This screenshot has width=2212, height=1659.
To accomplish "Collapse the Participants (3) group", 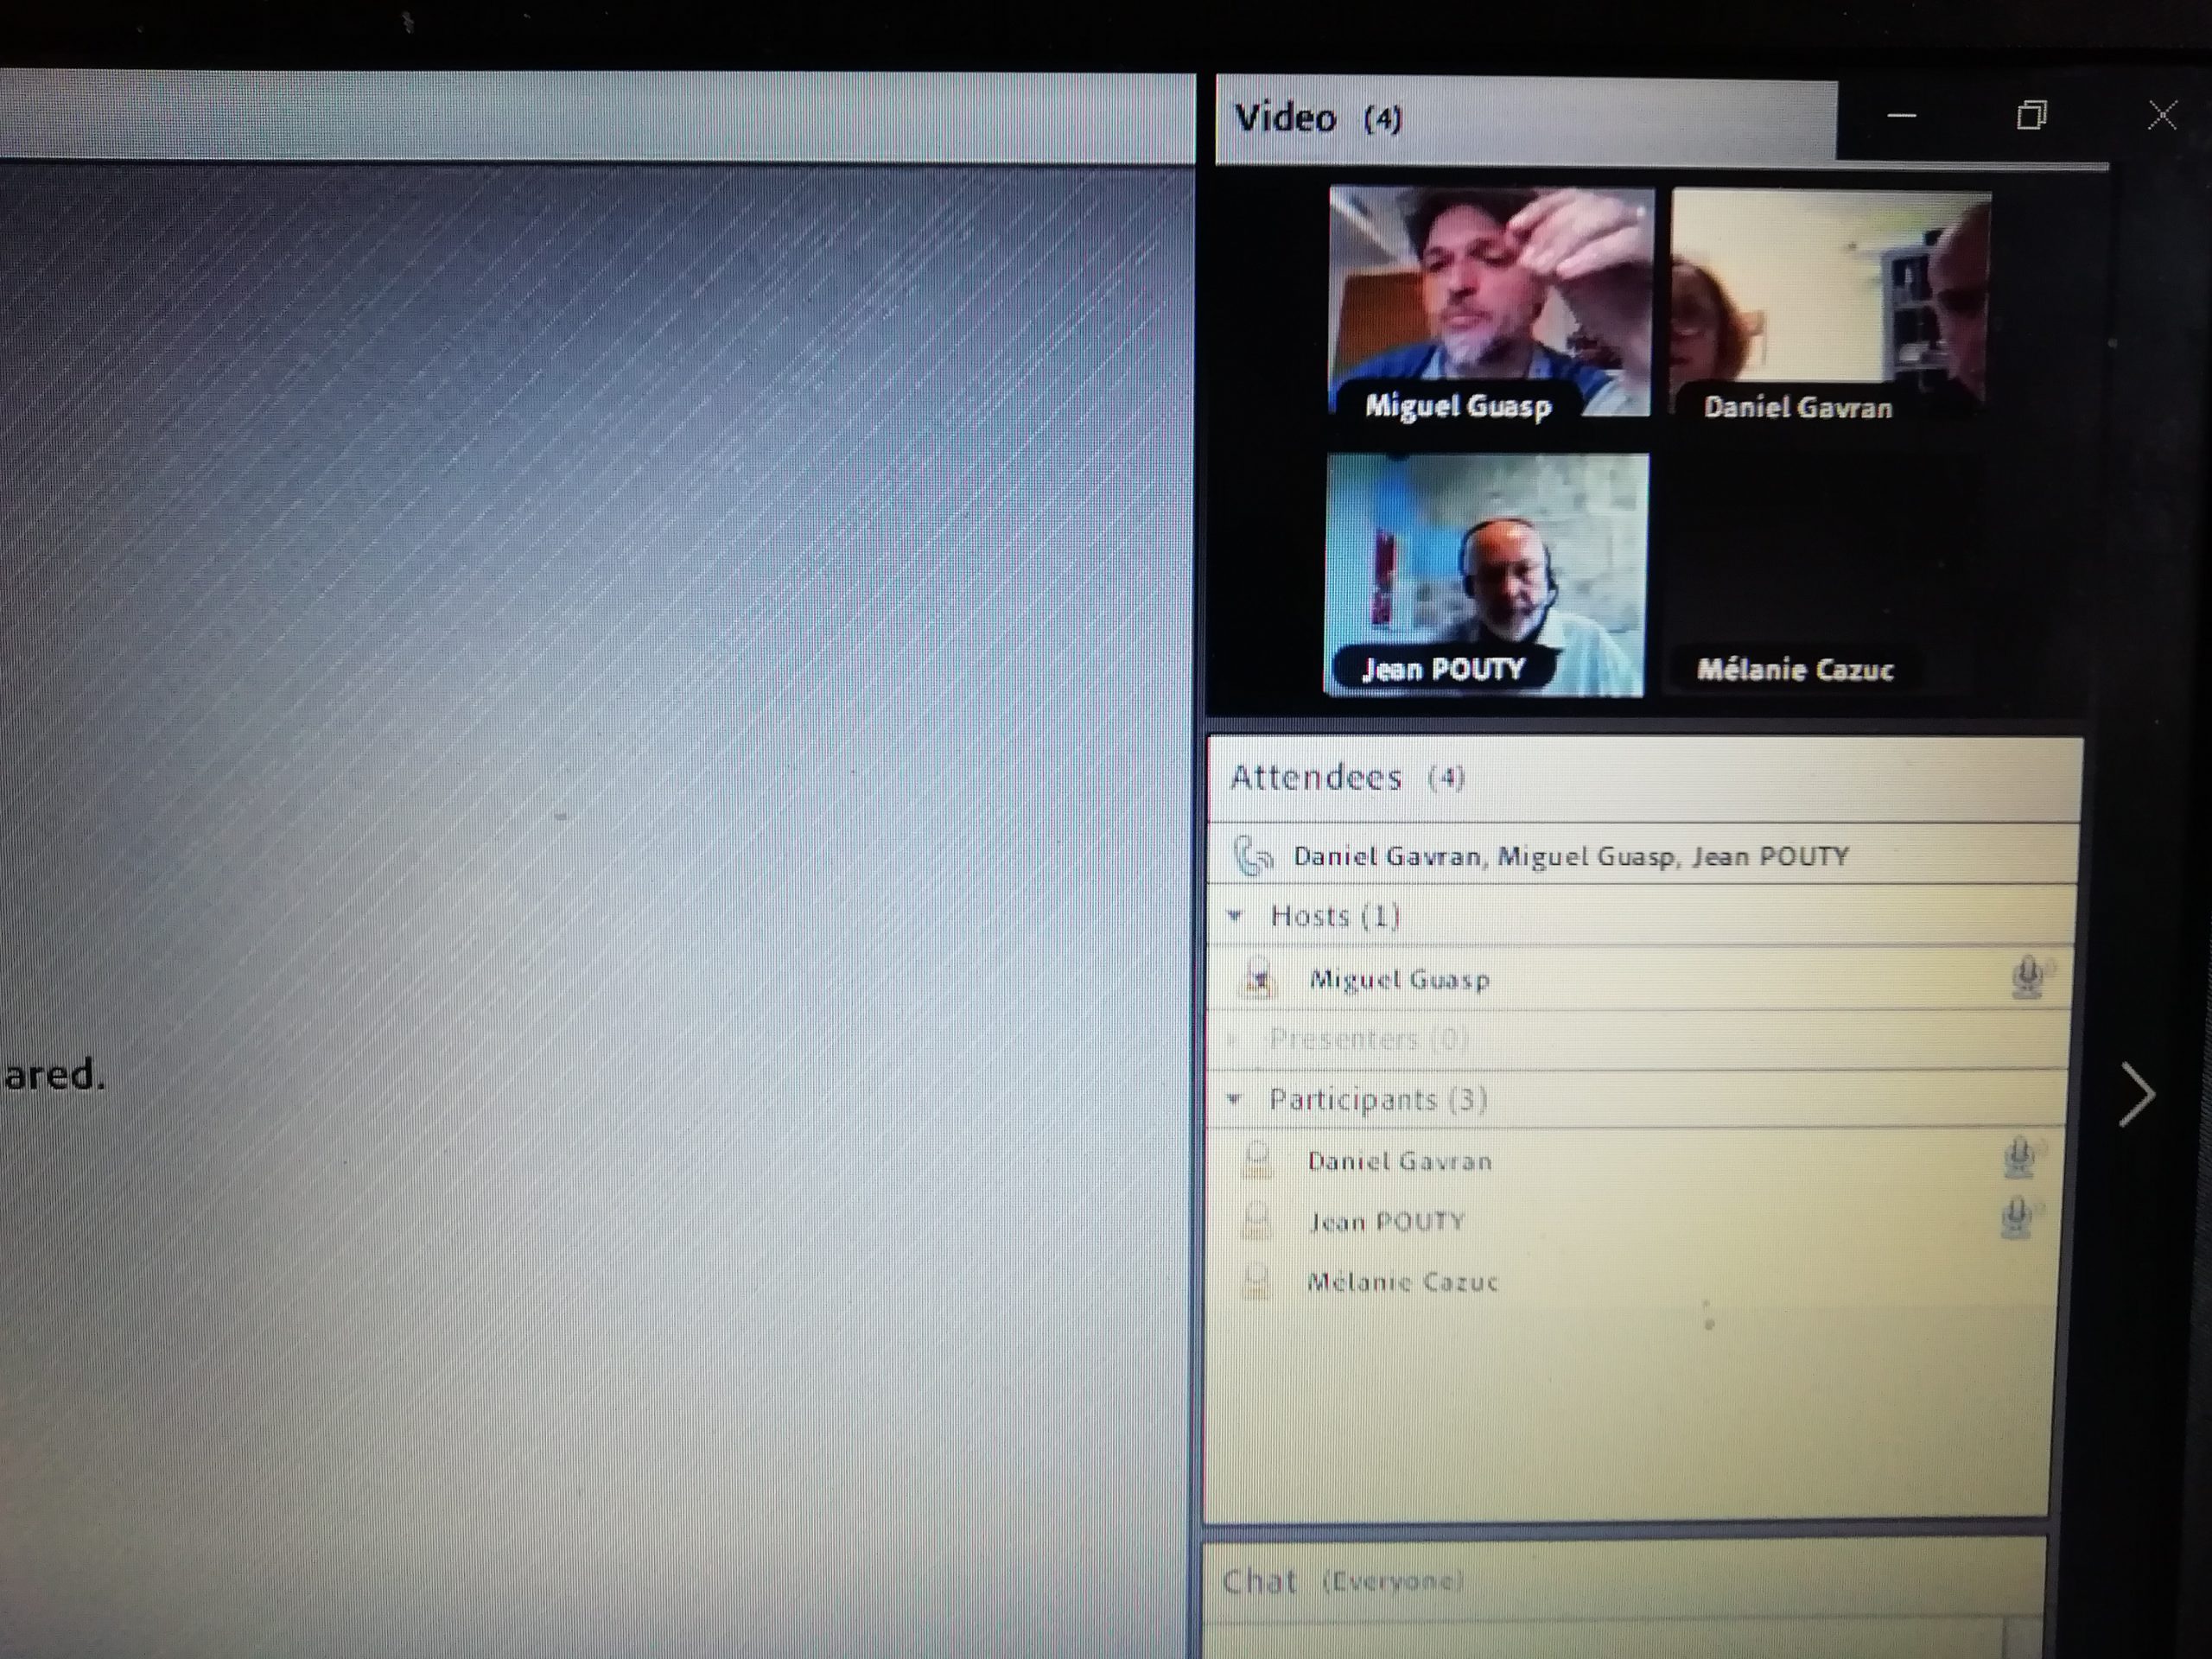I will [1235, 1100].
